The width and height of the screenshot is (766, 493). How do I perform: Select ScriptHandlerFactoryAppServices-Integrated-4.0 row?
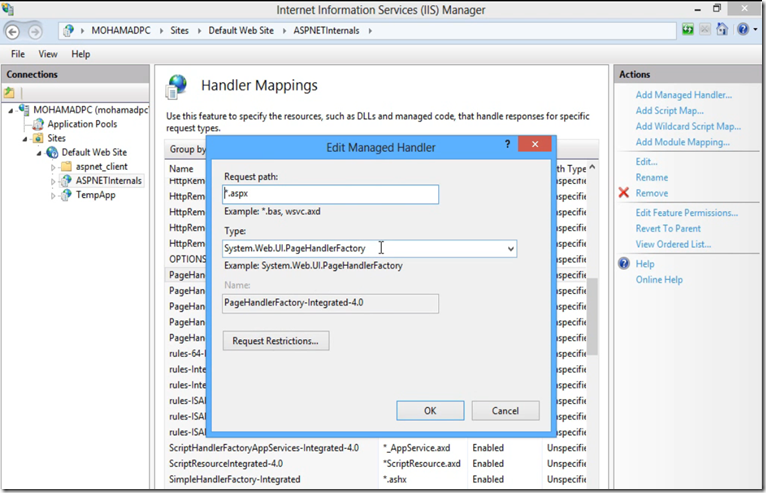[x=377, y=448]
